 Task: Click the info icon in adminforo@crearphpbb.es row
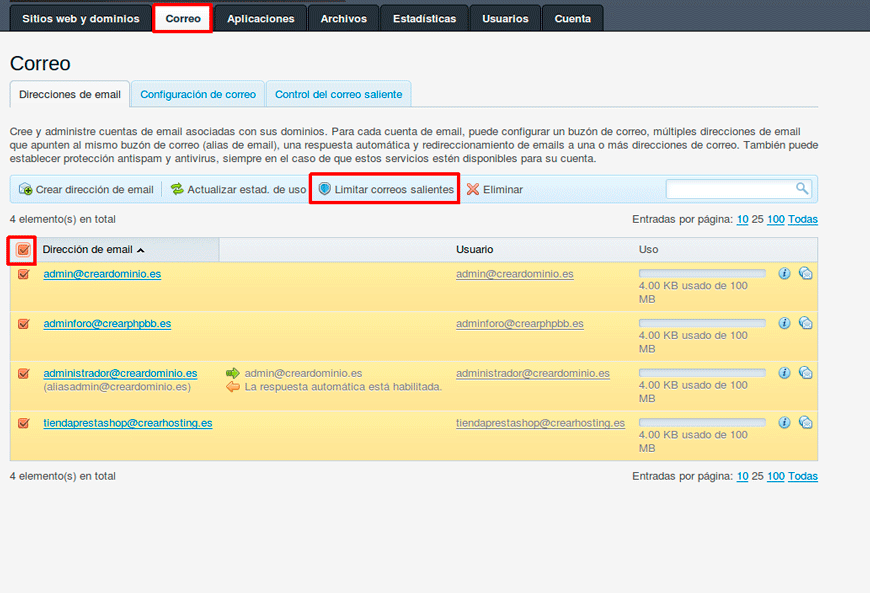(784, 323)
